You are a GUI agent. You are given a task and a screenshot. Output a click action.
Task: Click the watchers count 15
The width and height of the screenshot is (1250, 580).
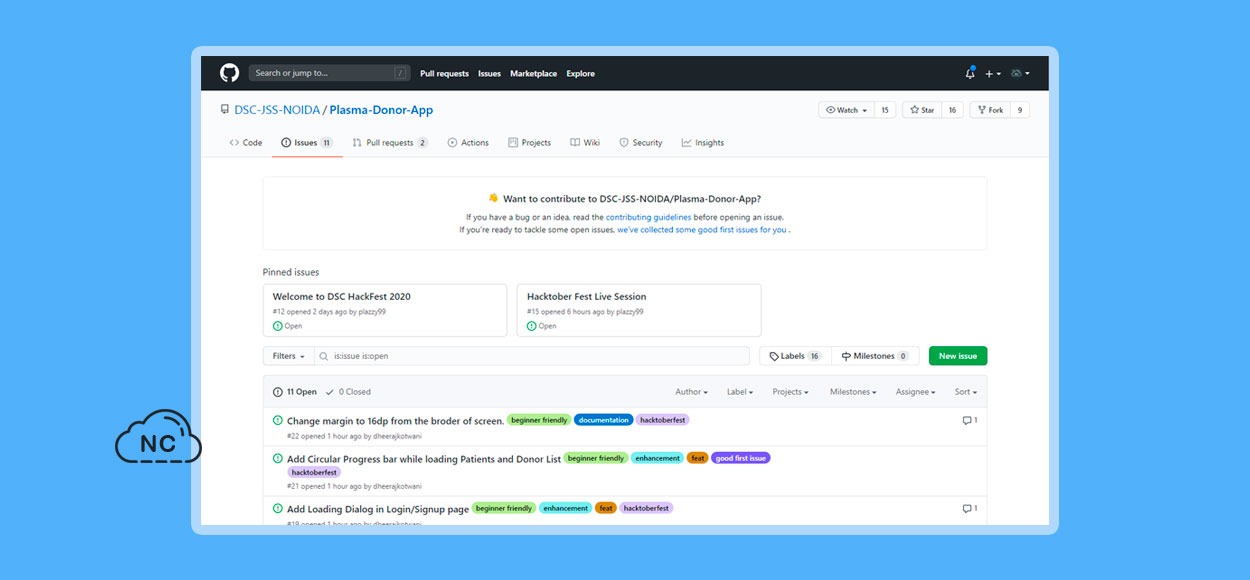[x=884, y=110]
